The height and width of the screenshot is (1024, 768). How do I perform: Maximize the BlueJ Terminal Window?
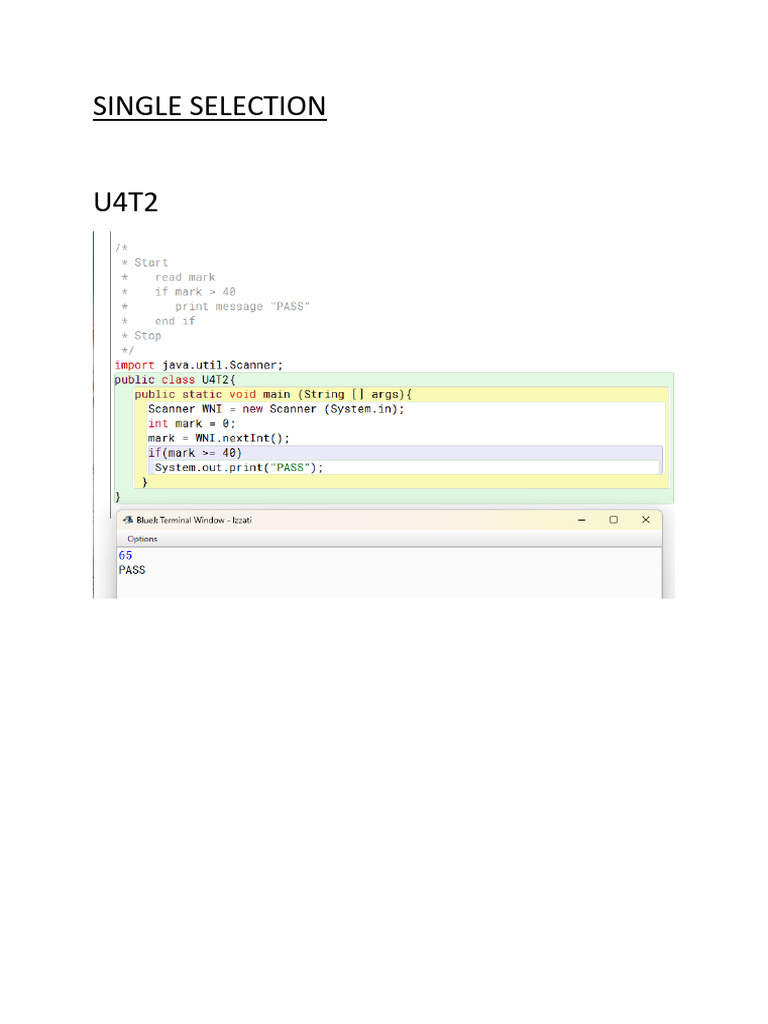pos(613,520)
